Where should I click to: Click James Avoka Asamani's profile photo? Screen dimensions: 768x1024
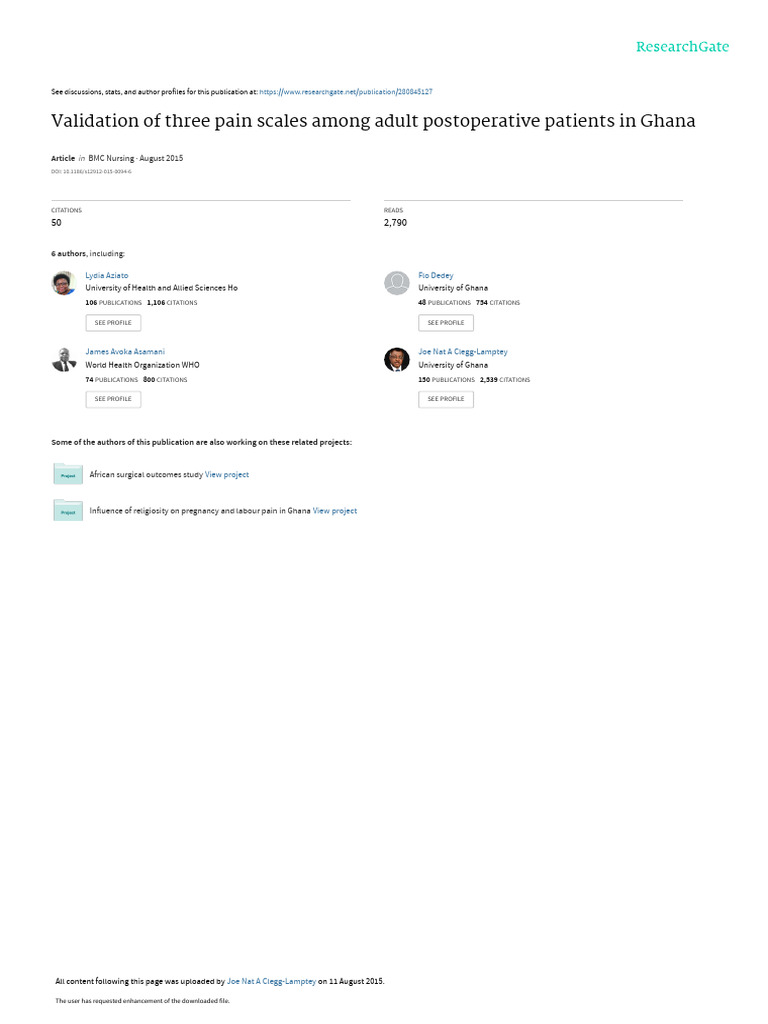coord(64,360)
